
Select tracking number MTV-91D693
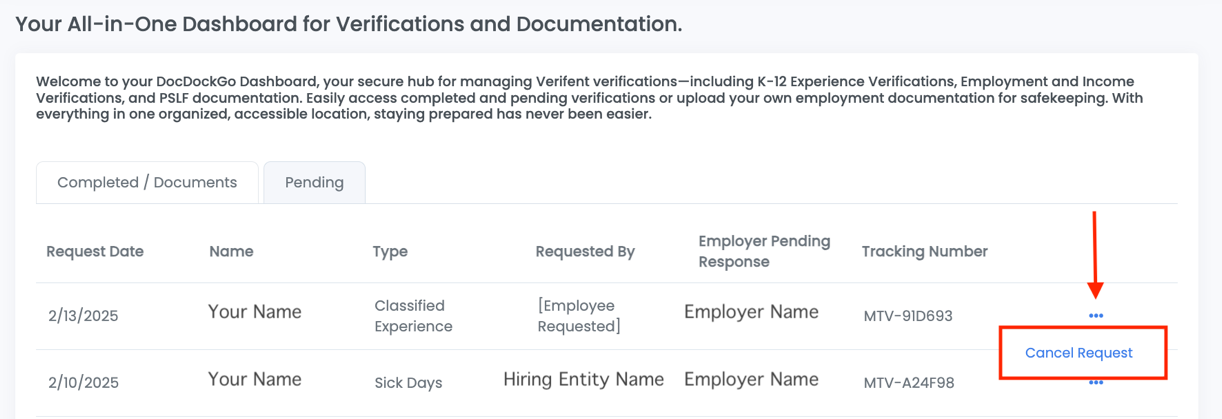(908, 316)
